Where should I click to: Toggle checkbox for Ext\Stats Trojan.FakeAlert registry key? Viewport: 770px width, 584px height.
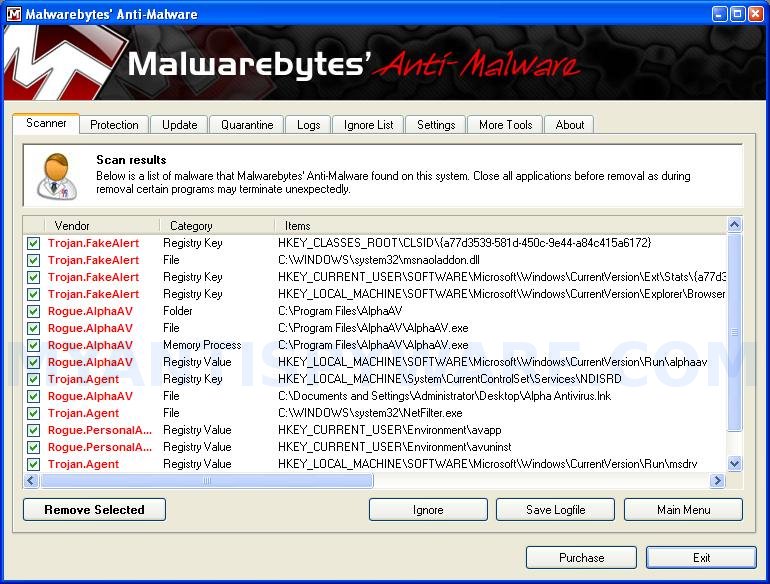[33, 277]
